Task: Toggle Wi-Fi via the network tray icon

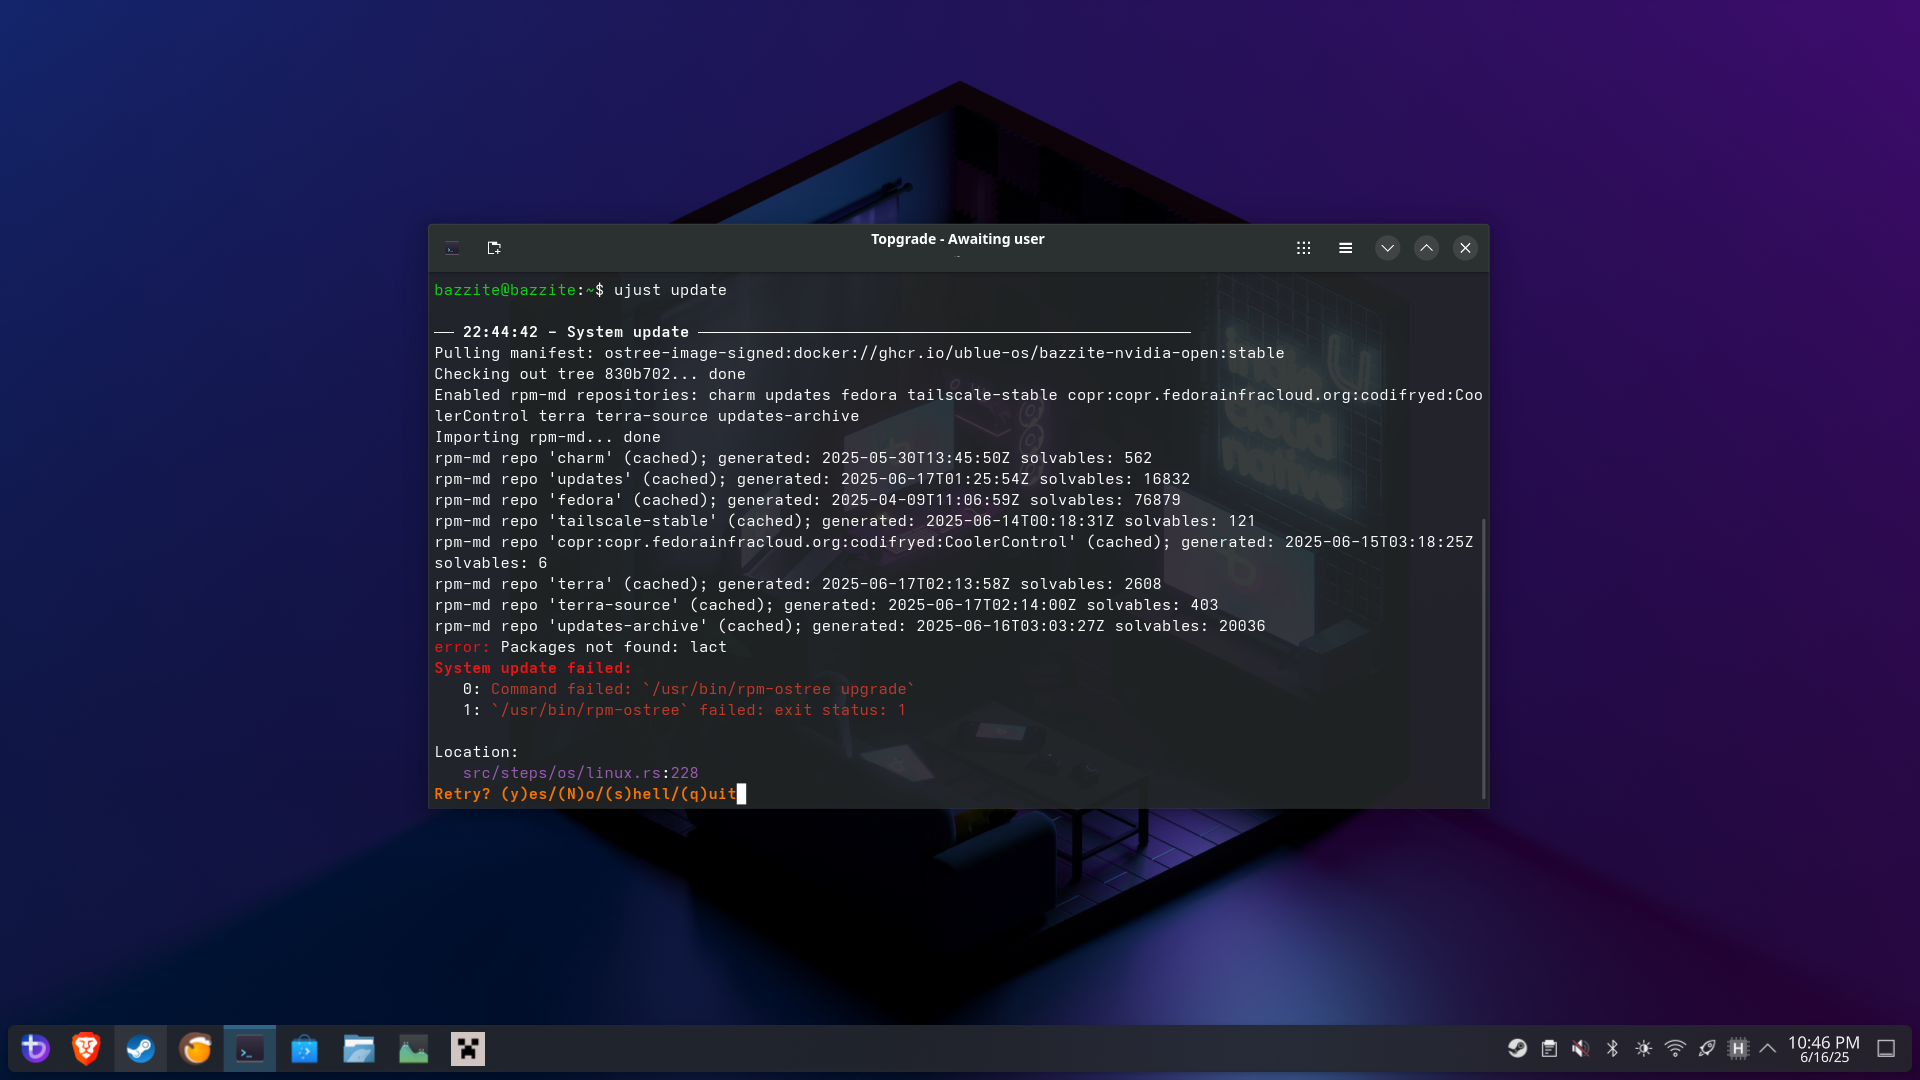Action: click(1673, 1048)
